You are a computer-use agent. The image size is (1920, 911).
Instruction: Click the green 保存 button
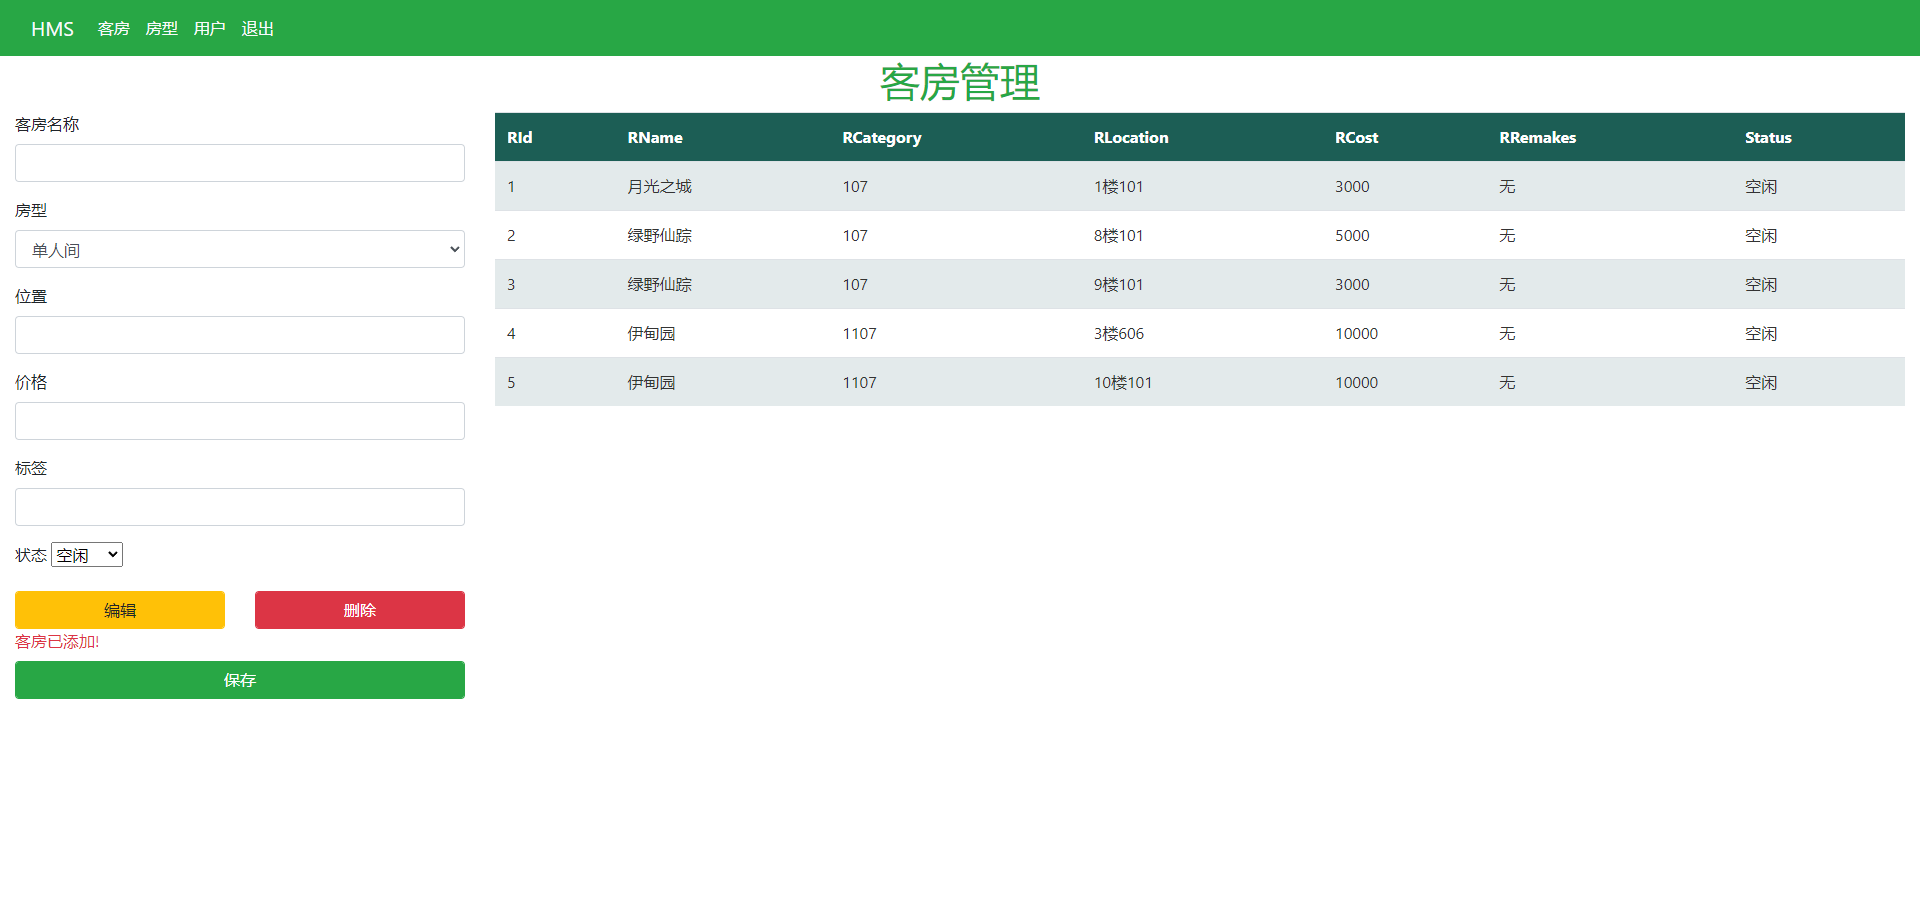[x=240, y=680]
